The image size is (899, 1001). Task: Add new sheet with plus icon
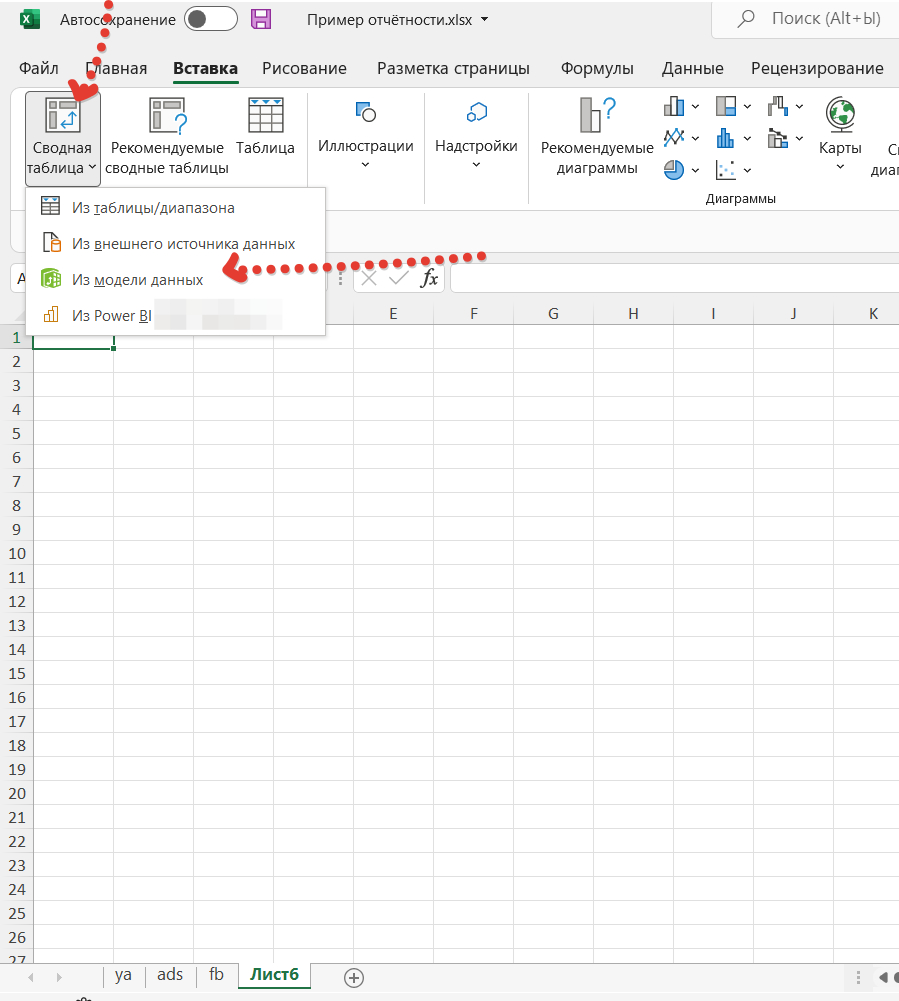tap(353, 977)
